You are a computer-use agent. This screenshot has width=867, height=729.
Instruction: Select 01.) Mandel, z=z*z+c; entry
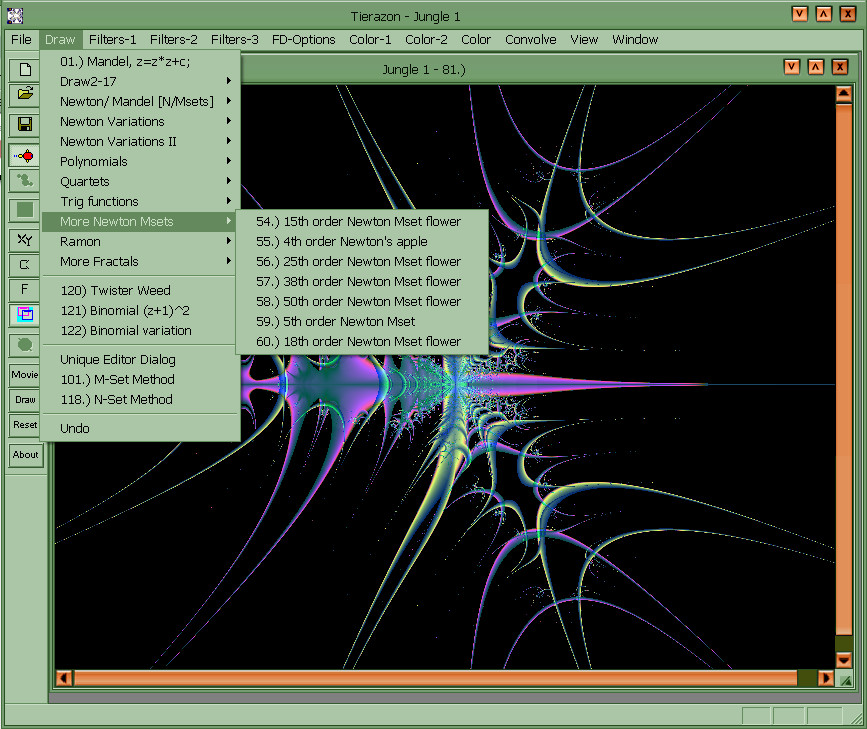[140, 61]
